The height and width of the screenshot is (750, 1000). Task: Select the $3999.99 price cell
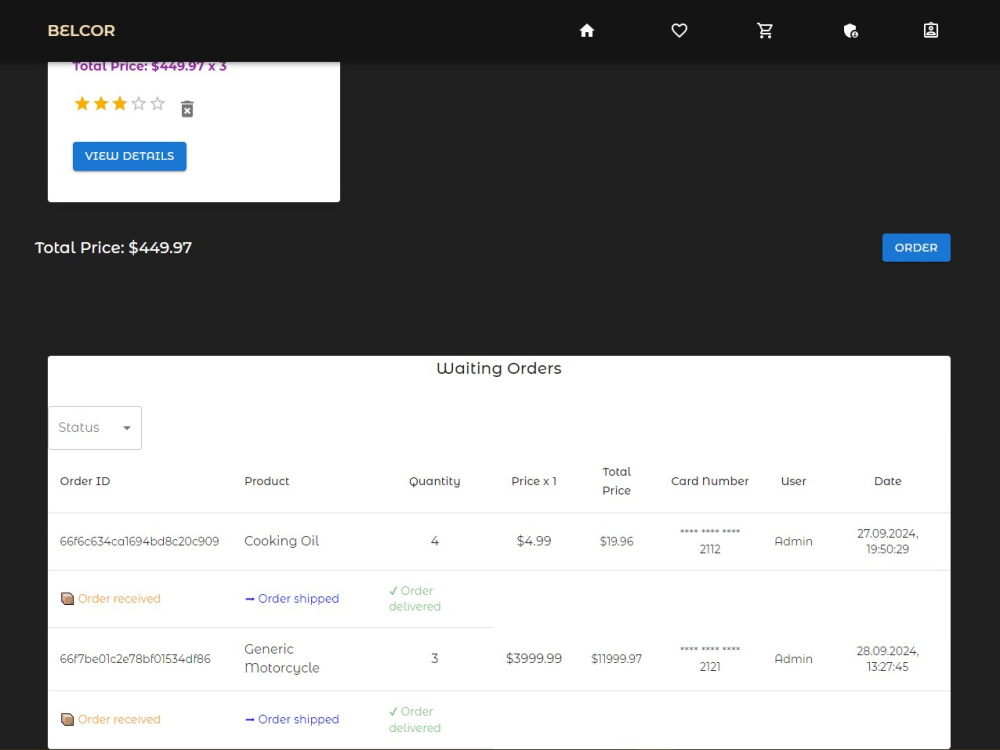534,658
